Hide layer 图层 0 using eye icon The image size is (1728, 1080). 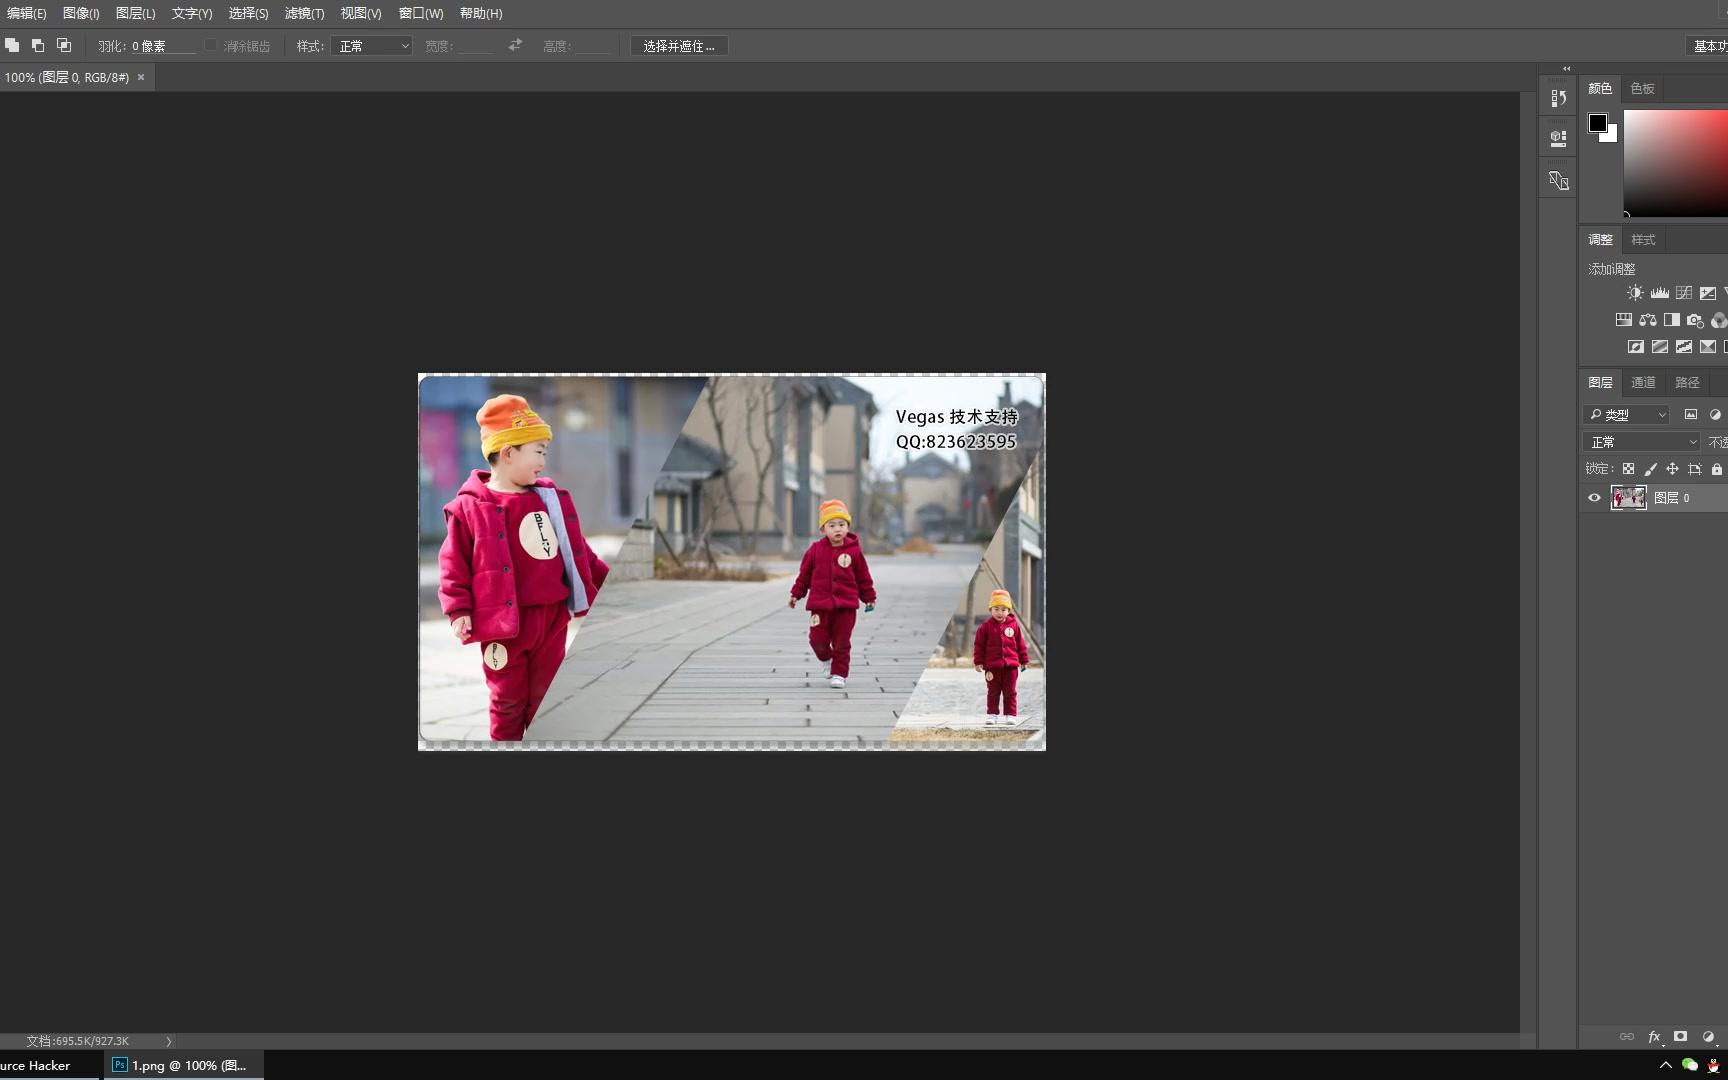(1594, 498)
